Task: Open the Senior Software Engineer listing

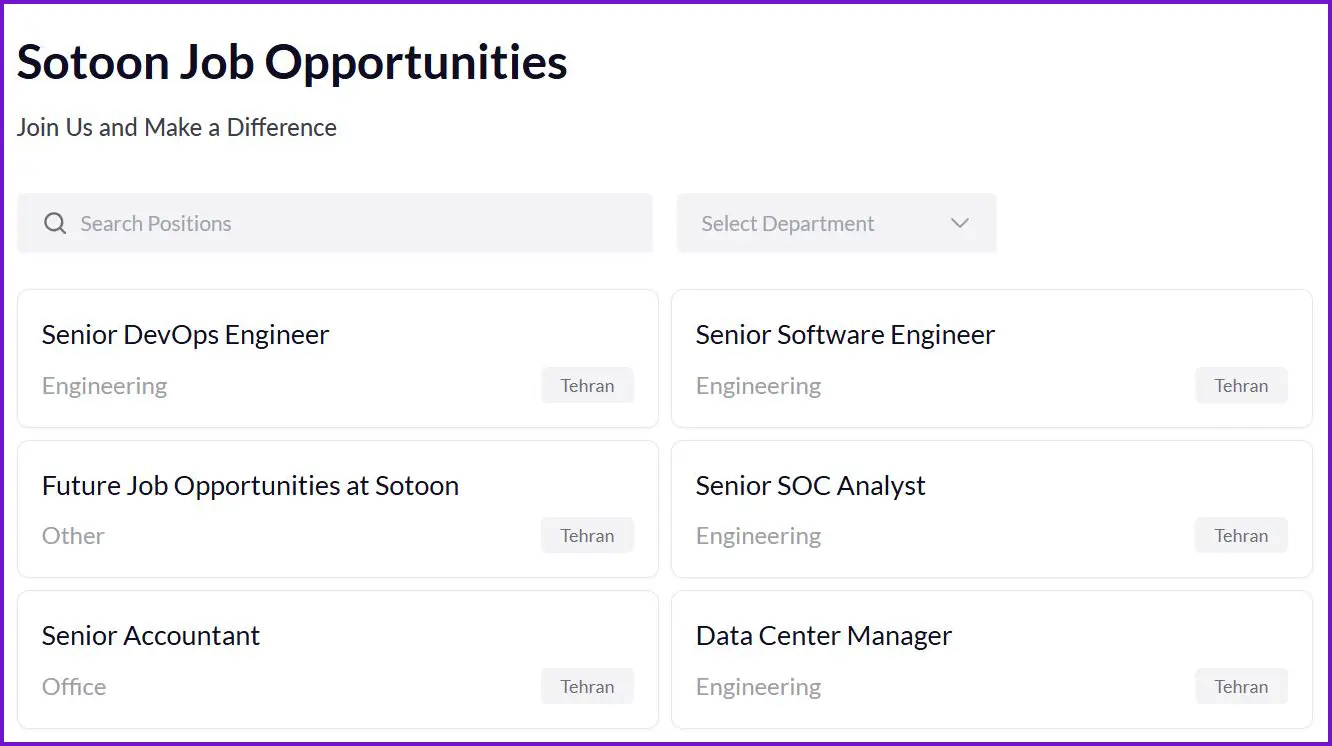Action: pyautogui.click(x=845, y=335)
